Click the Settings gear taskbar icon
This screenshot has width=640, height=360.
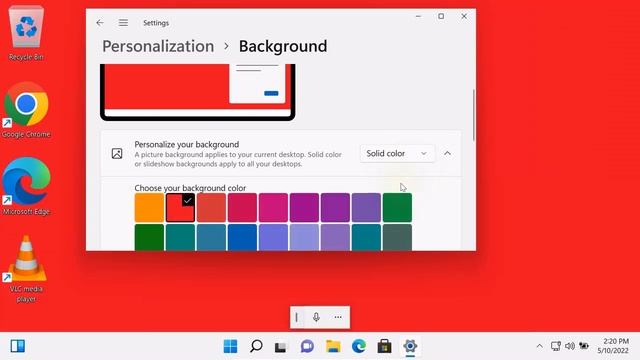tap(410, 346)
